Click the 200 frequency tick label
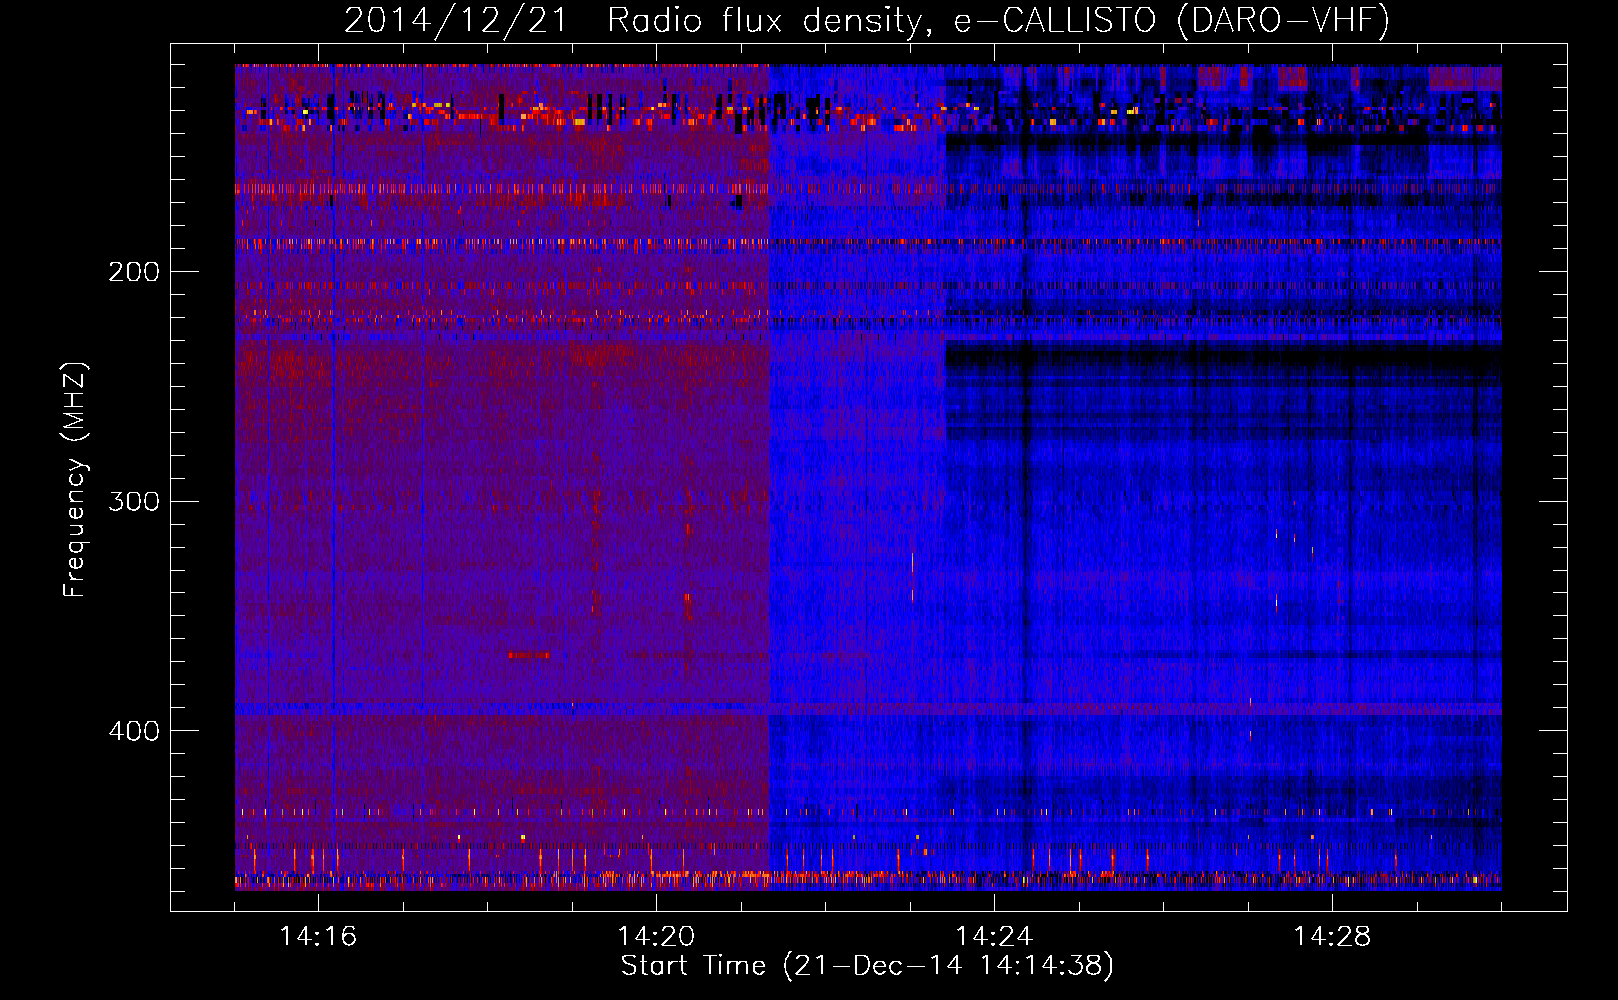Viewport: 1618px width, 1000px height. click(134, 272)
